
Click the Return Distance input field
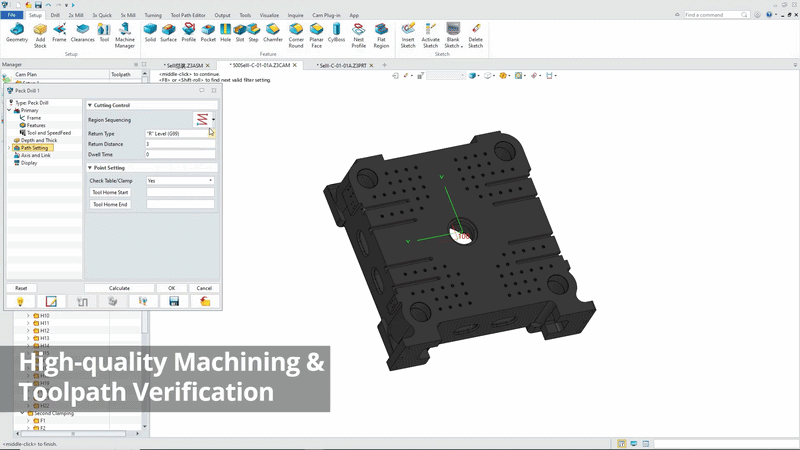[180, 144]
